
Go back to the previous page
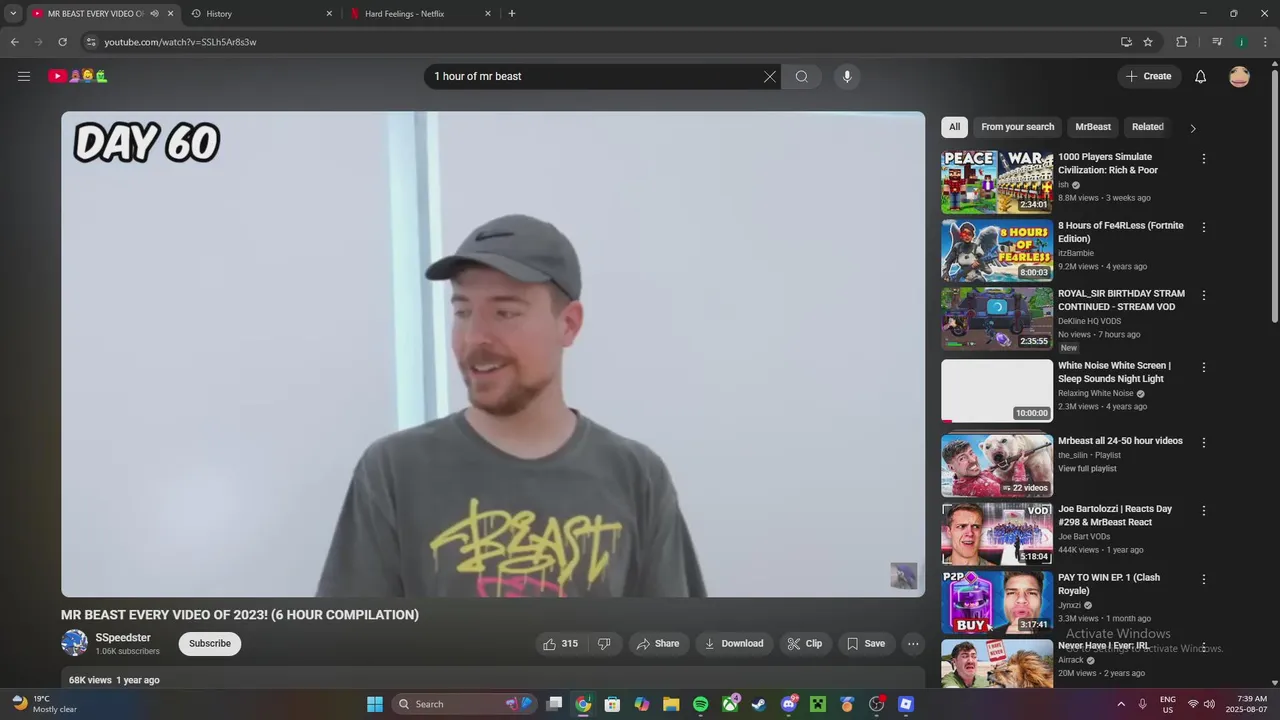point(14,42)
